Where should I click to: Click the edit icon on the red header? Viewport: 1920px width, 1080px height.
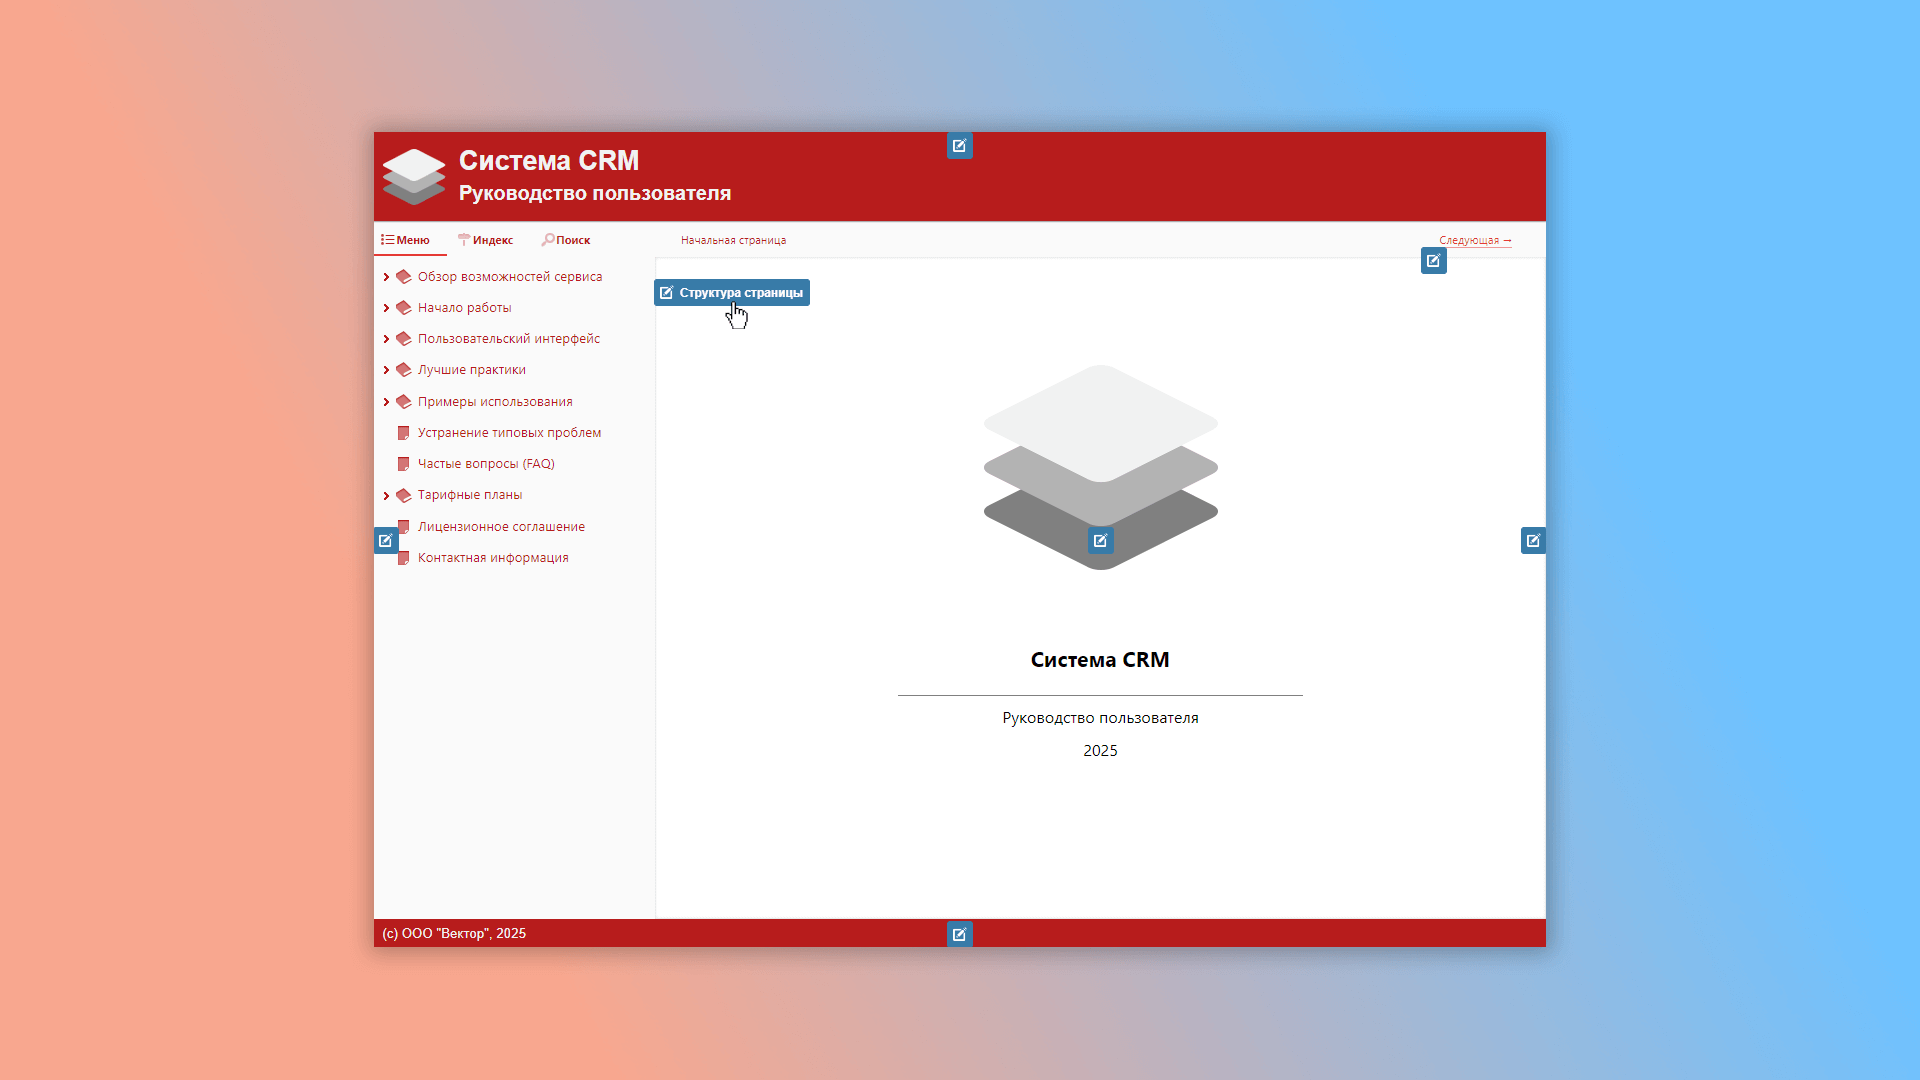pyautogui.click(x=959, y=146)
